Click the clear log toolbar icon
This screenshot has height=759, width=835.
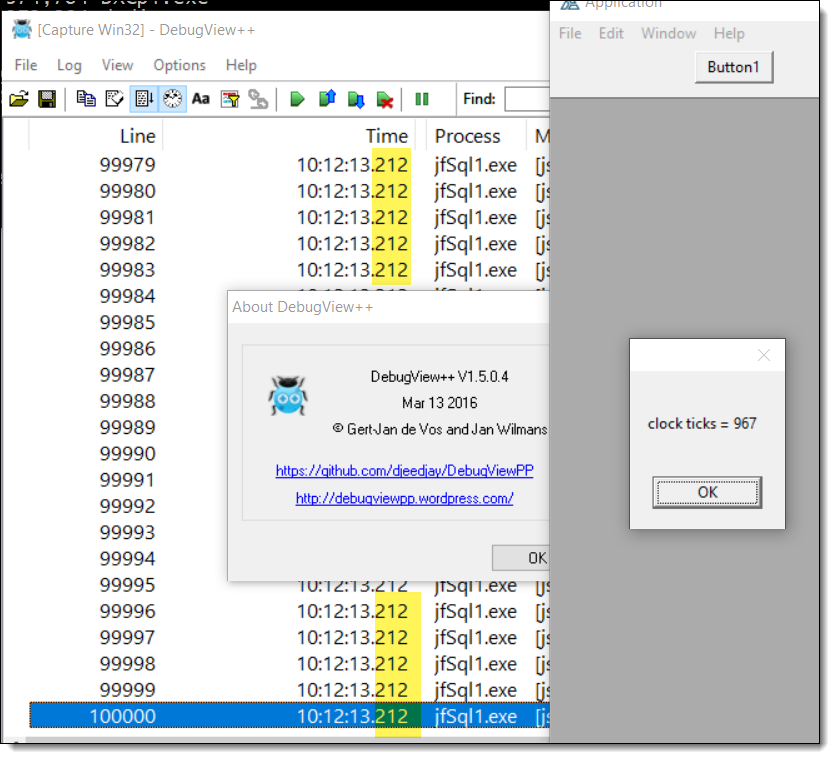click(114, 99)
